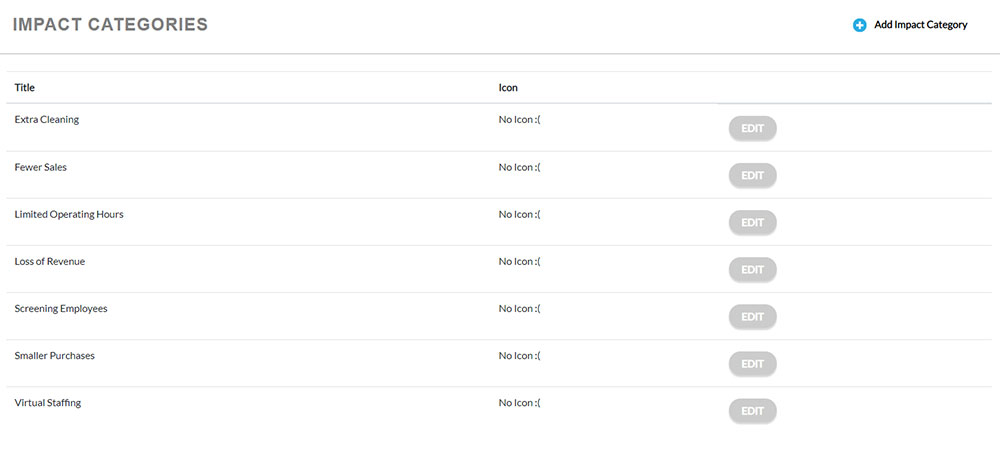
Task: Select the Screening Employees title
Action: (61, 308)
